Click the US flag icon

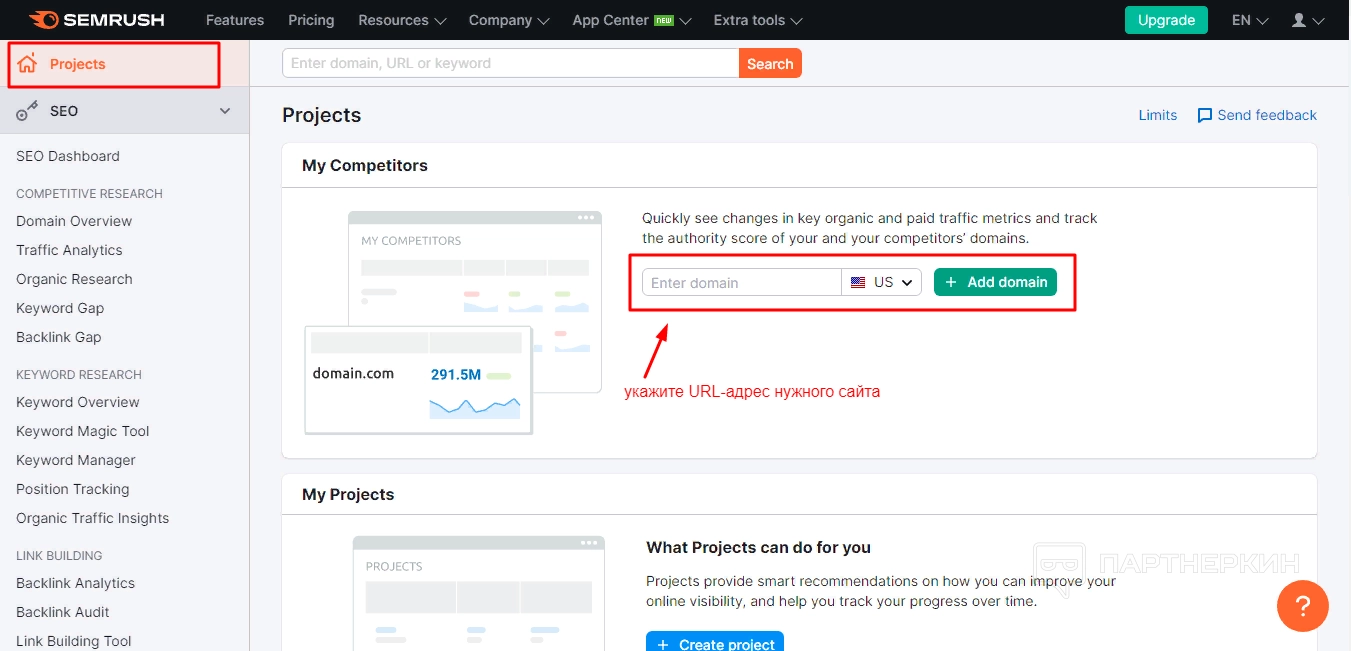[858, 283]
